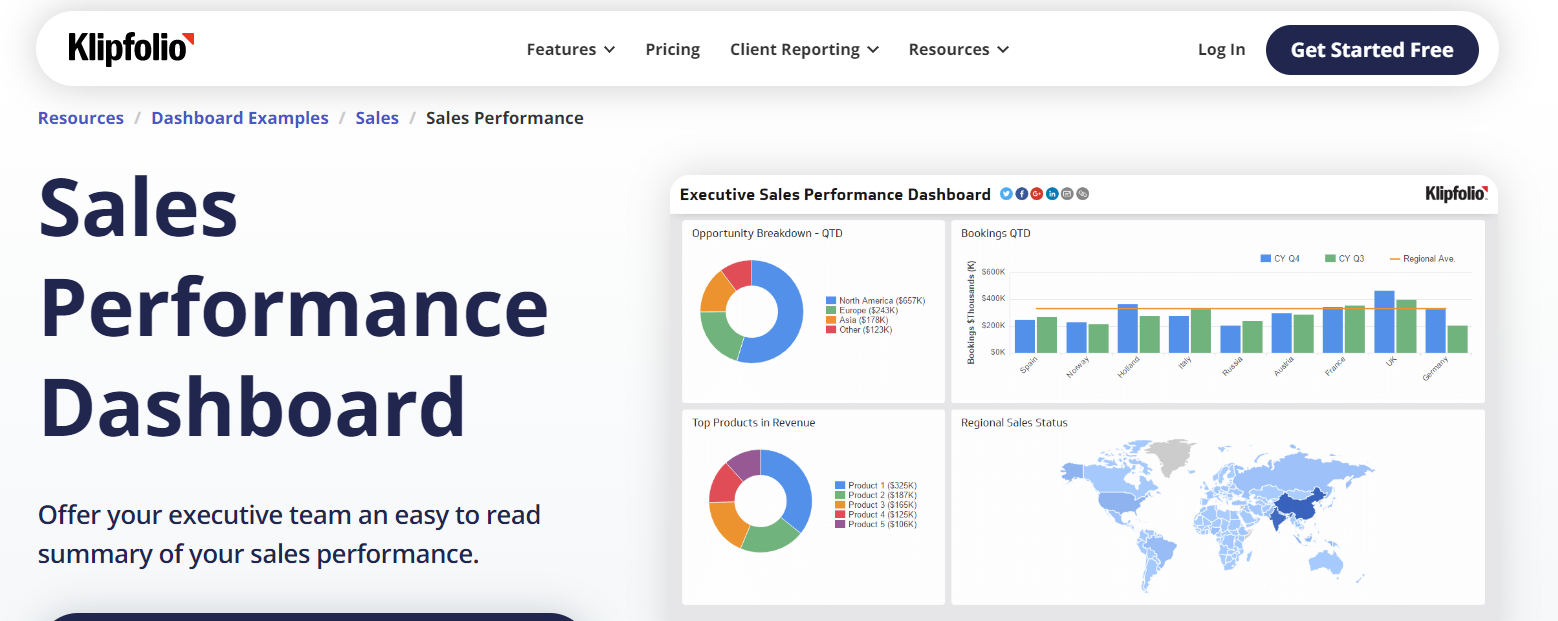Viewport: 1558px width, 621px height.
Task: Click the 'Spain' axis label
Action: tap(1028, 366)
